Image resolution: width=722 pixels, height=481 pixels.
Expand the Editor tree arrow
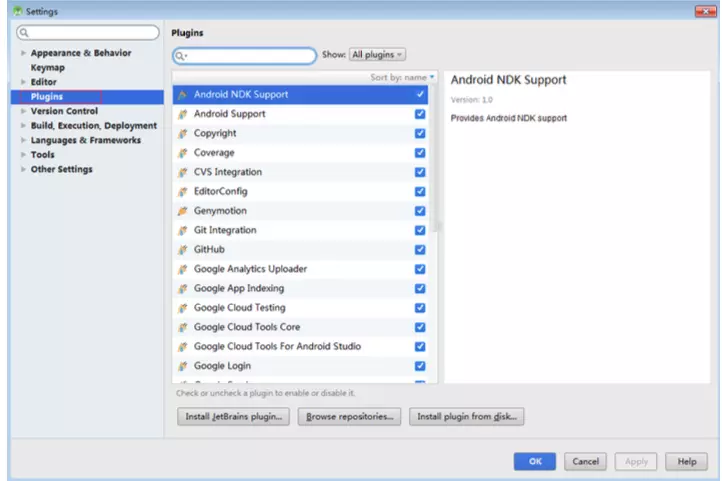click(23, 82)
